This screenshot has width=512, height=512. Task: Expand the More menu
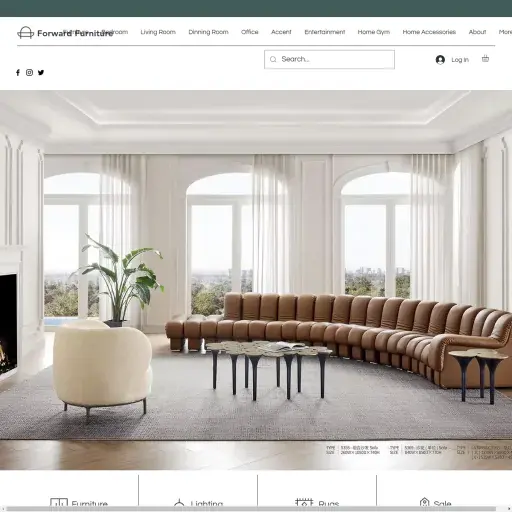pos(505,32)
